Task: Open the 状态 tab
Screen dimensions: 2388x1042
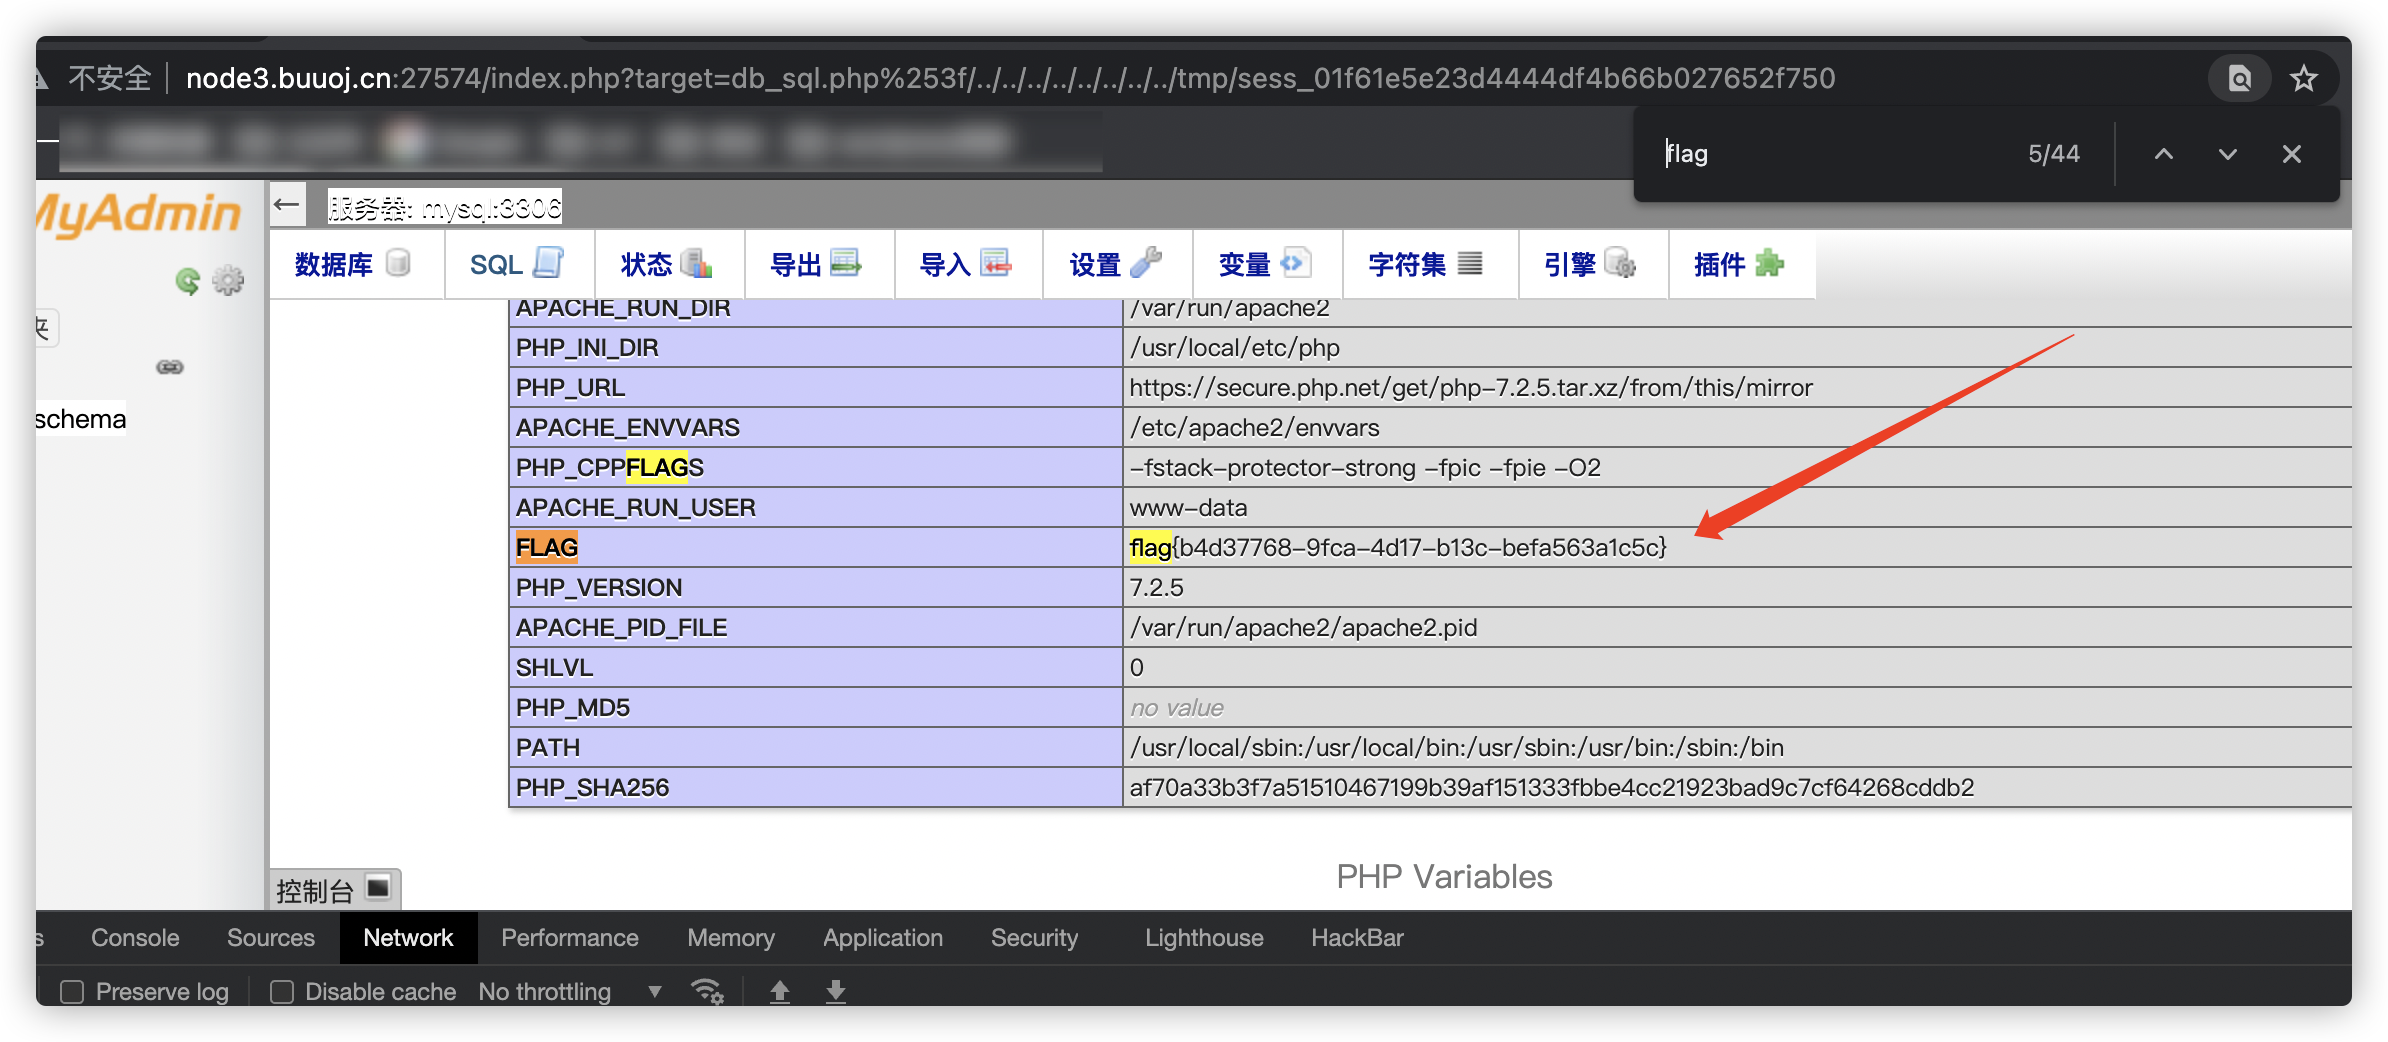Action: pyautogui.click(x=667, y=264)
